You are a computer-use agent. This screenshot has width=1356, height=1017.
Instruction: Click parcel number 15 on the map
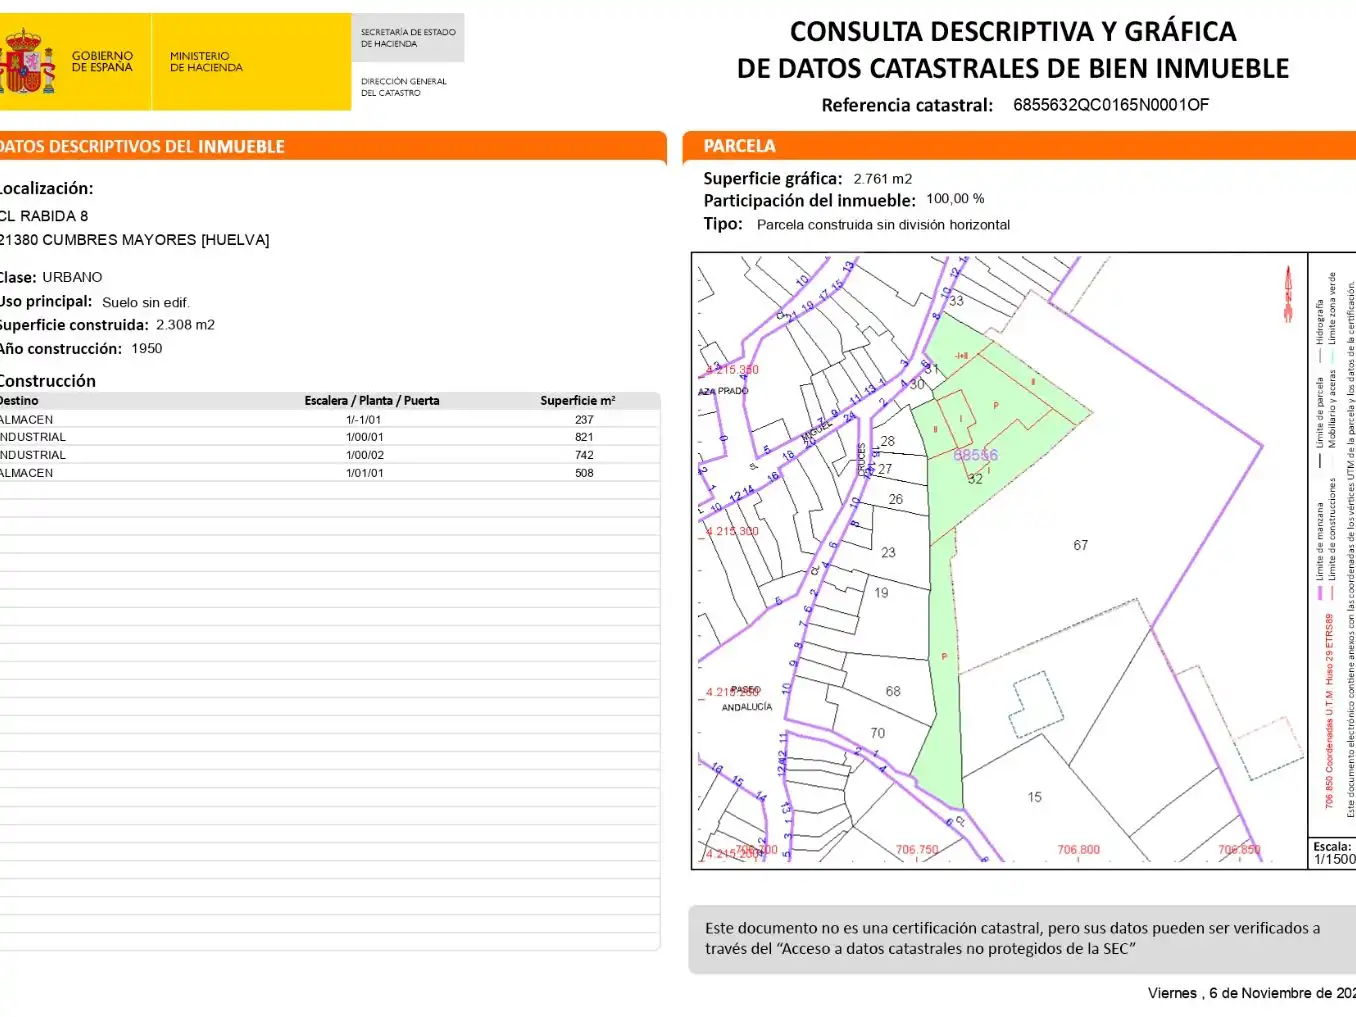(x=1034, y=797)
